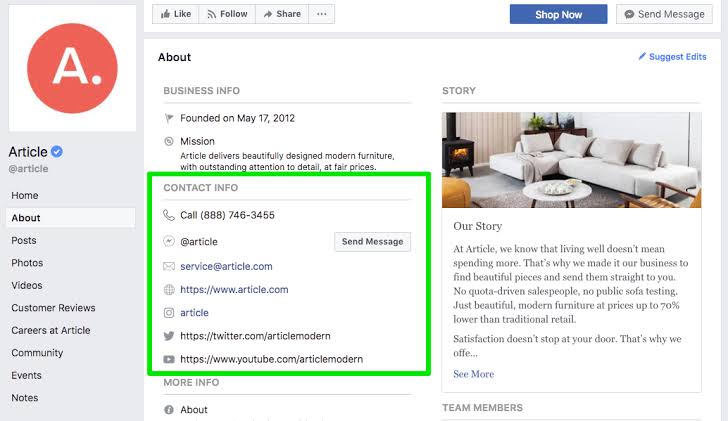Click the @article username under page name
The image size is (728, 421).
coord(28,168)
